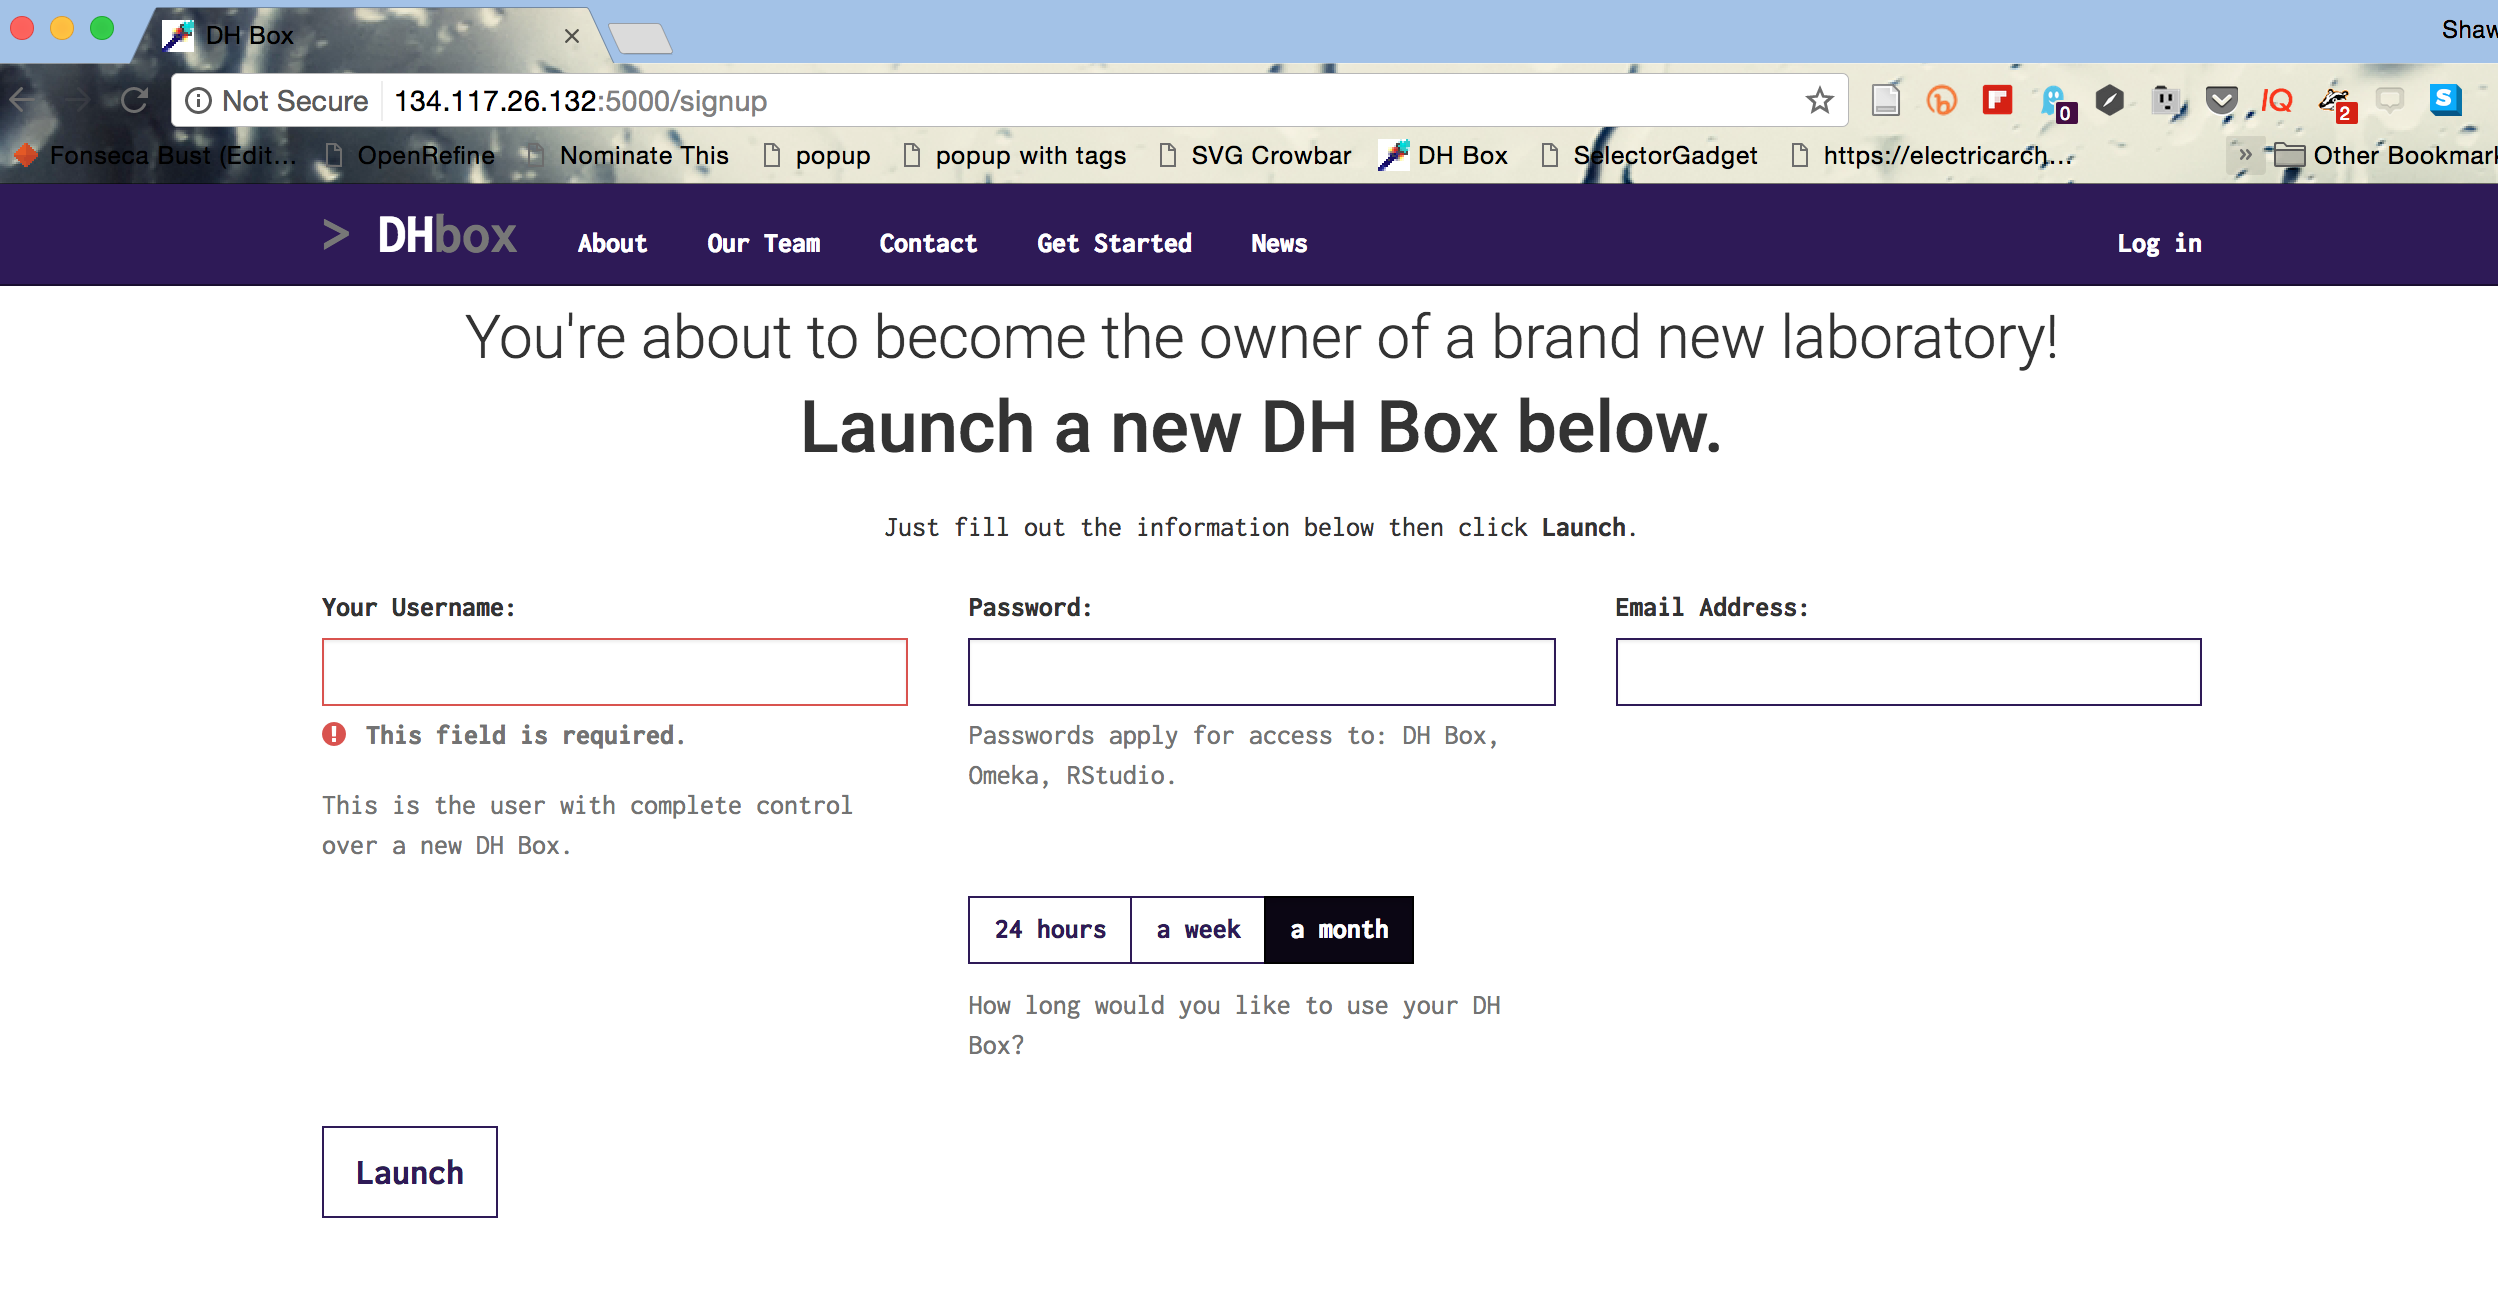Click the 'Launch a new DH Box below.' heading
The image size is (2498, 1308).
pyautogui.click(x=1261, y=427)
